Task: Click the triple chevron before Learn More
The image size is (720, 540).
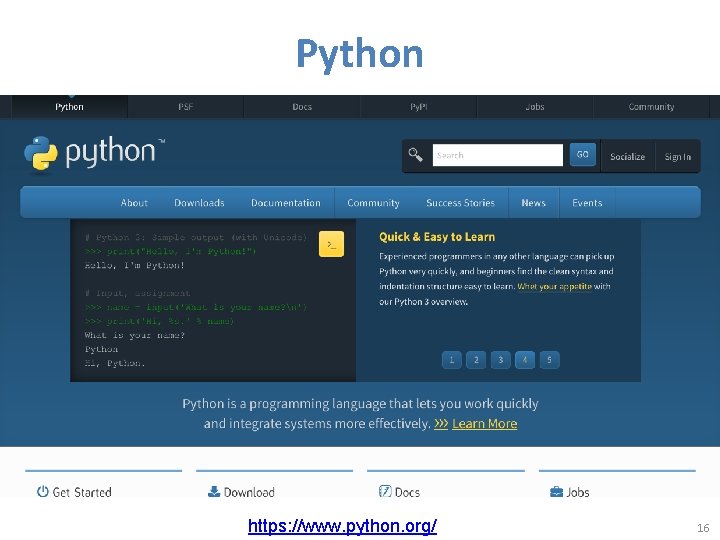Action: (x=441, y=423)
